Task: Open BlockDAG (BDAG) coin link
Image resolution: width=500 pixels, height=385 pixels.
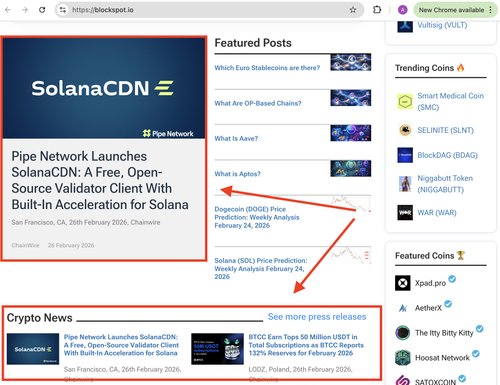Action: click(448, 155)
